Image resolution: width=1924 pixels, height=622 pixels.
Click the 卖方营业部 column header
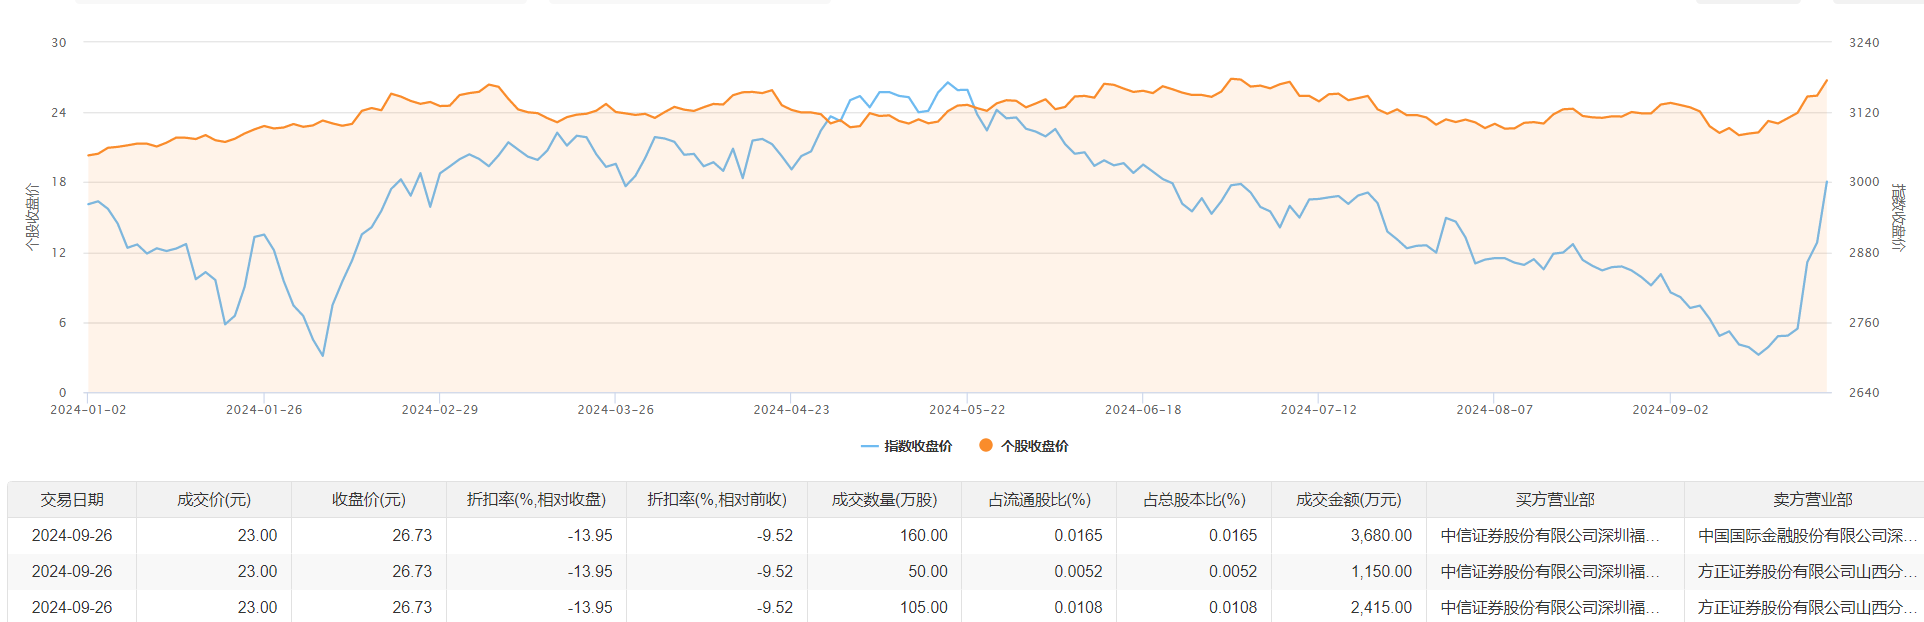click(1812, 500)
